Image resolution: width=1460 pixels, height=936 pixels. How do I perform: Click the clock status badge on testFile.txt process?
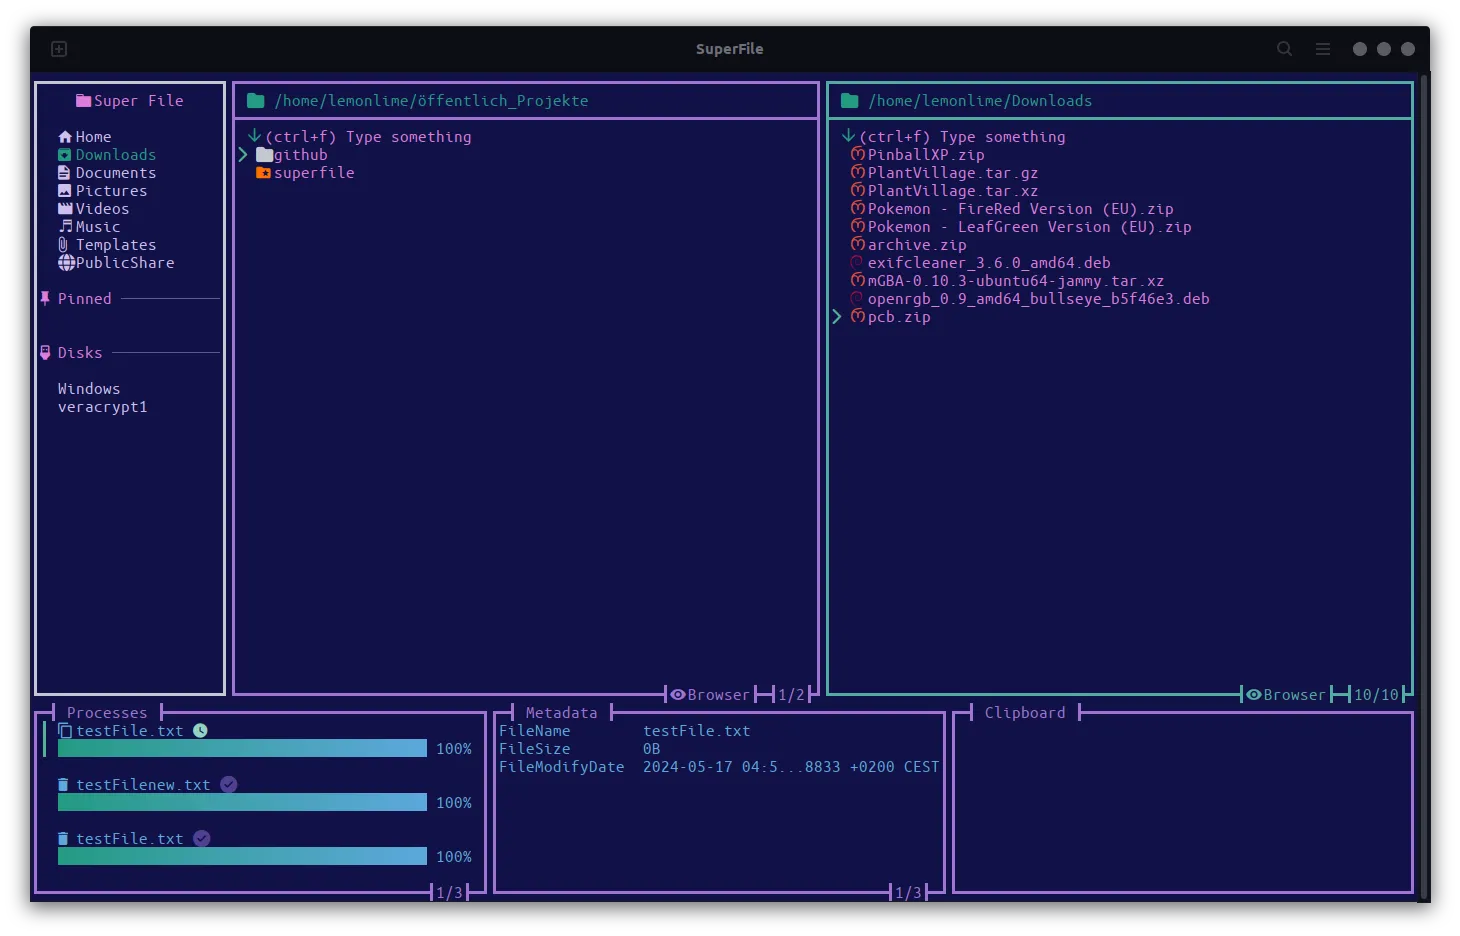(198, 730)
